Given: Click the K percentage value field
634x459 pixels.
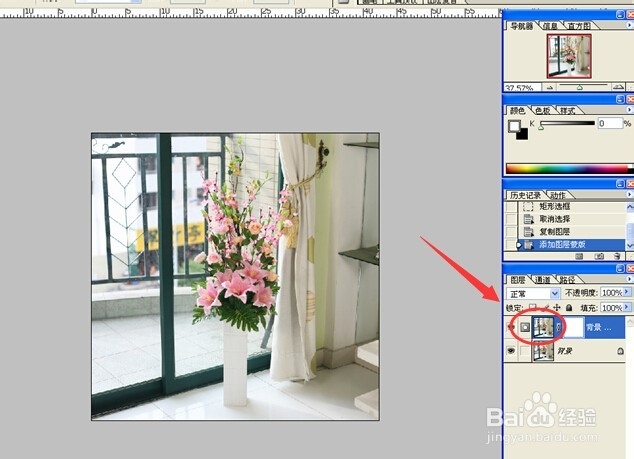Looking at the screenshot, I should (x=610, y=123).
